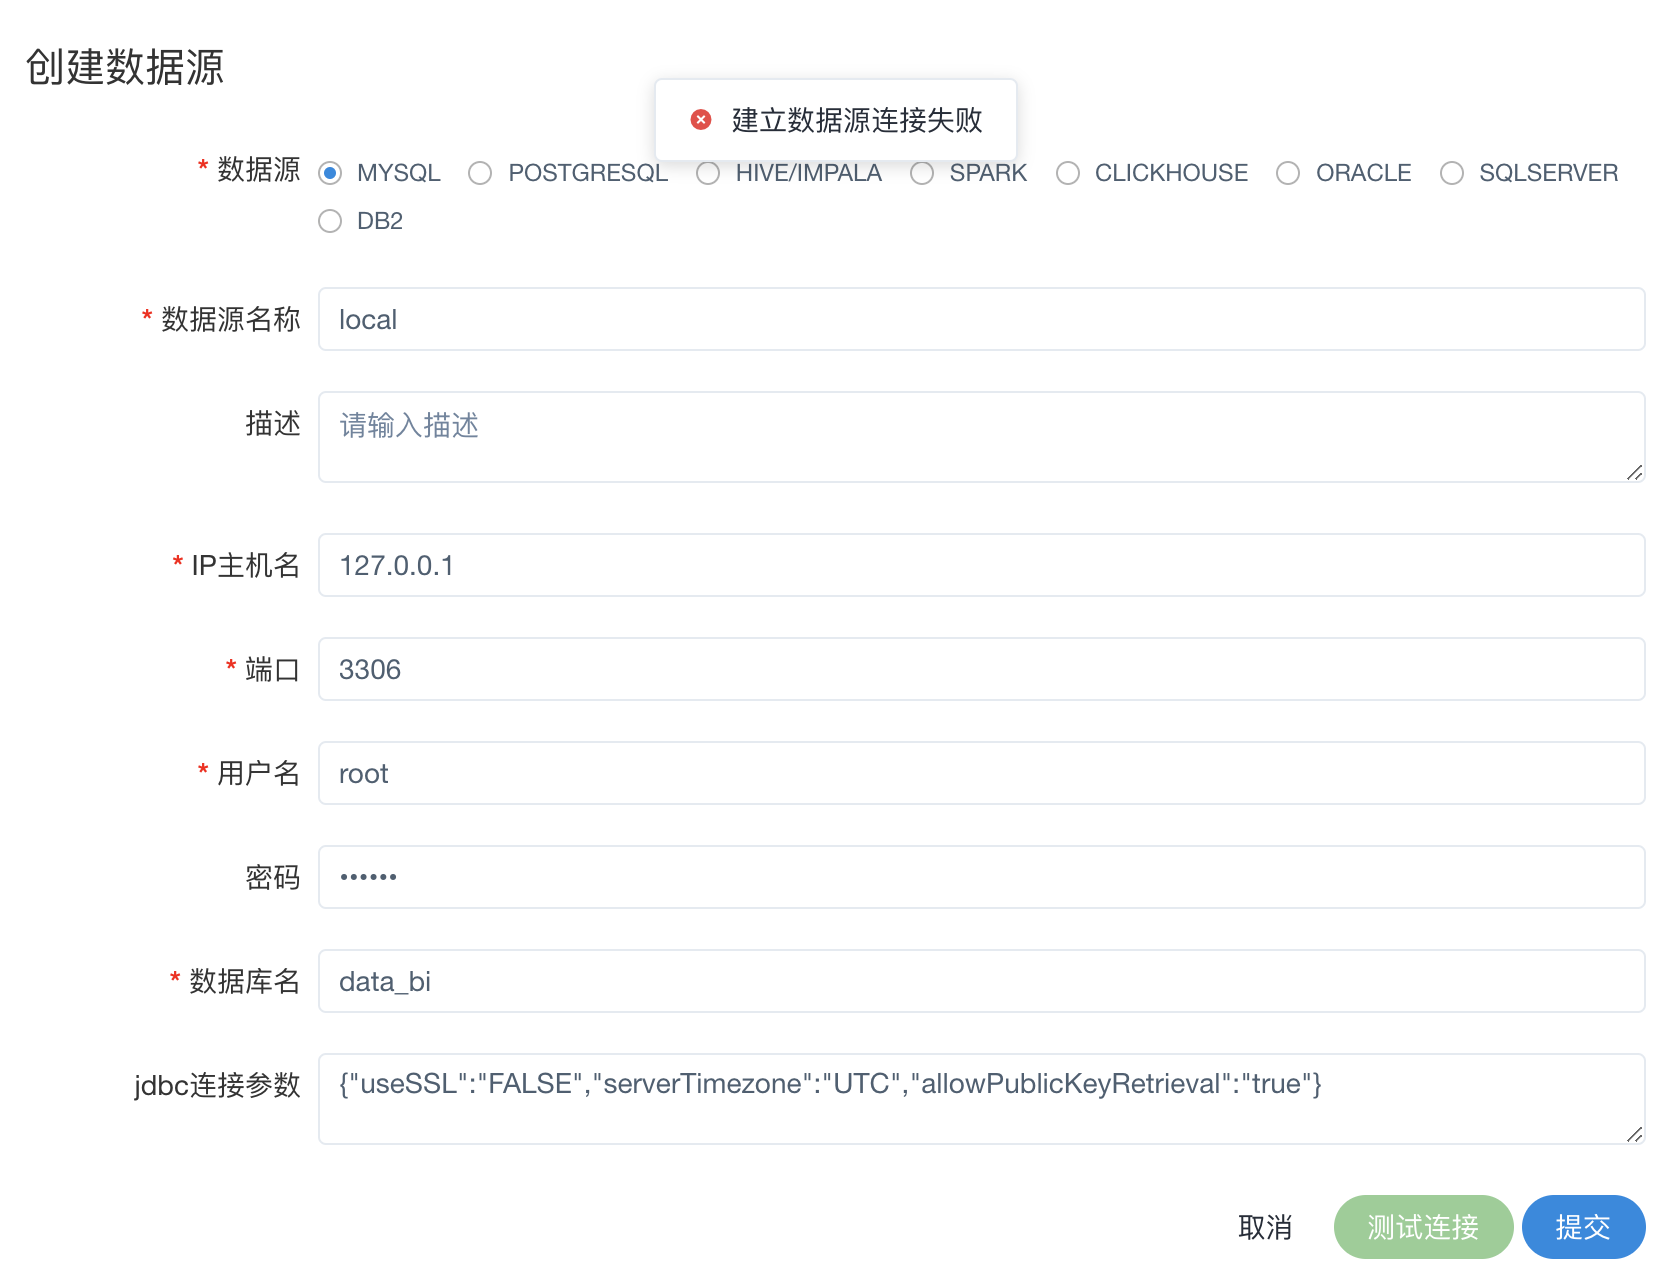Screen dimensions: 1670x1280
Task: Select the POSTGRESQL data source option
Action: [x=480, y=173]
